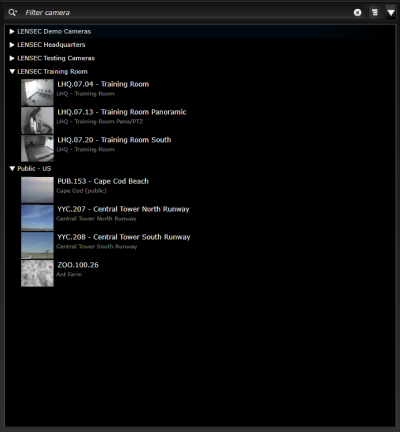Click the search magnifier icon
Image resolution: width=400 pixels, height=432 pixels.
(x=12, y=13)
